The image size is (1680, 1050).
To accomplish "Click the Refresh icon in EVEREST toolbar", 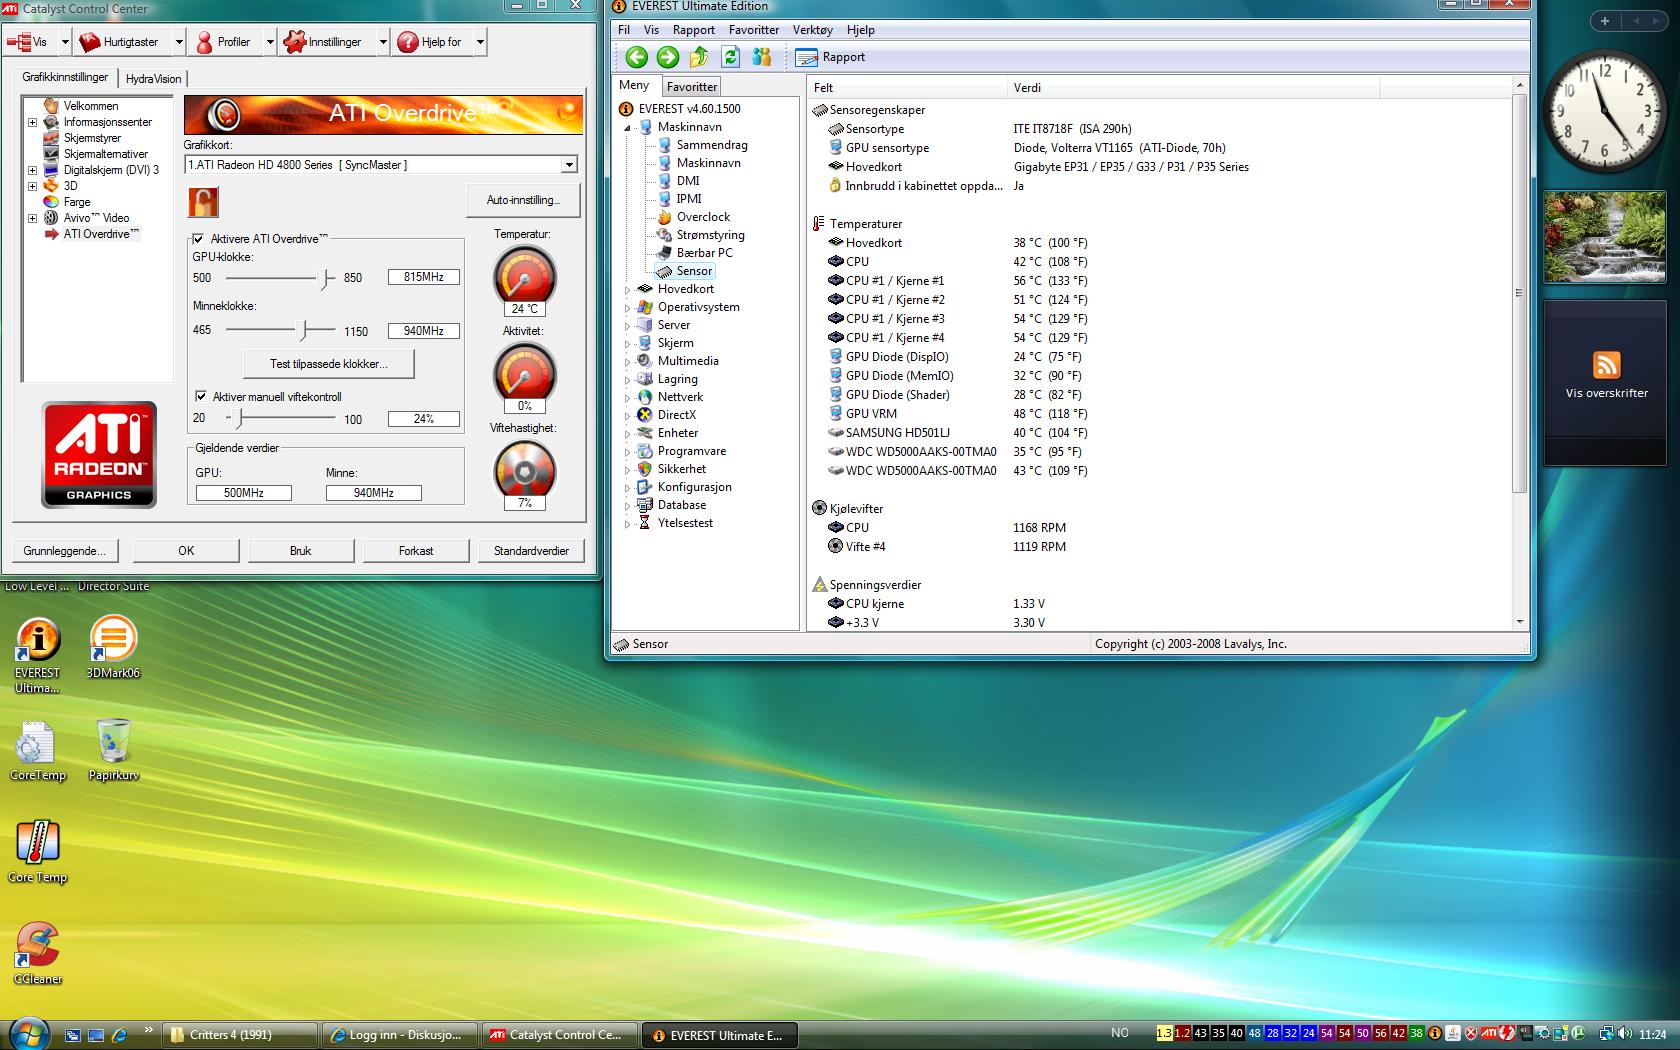I will pos(731,57).
